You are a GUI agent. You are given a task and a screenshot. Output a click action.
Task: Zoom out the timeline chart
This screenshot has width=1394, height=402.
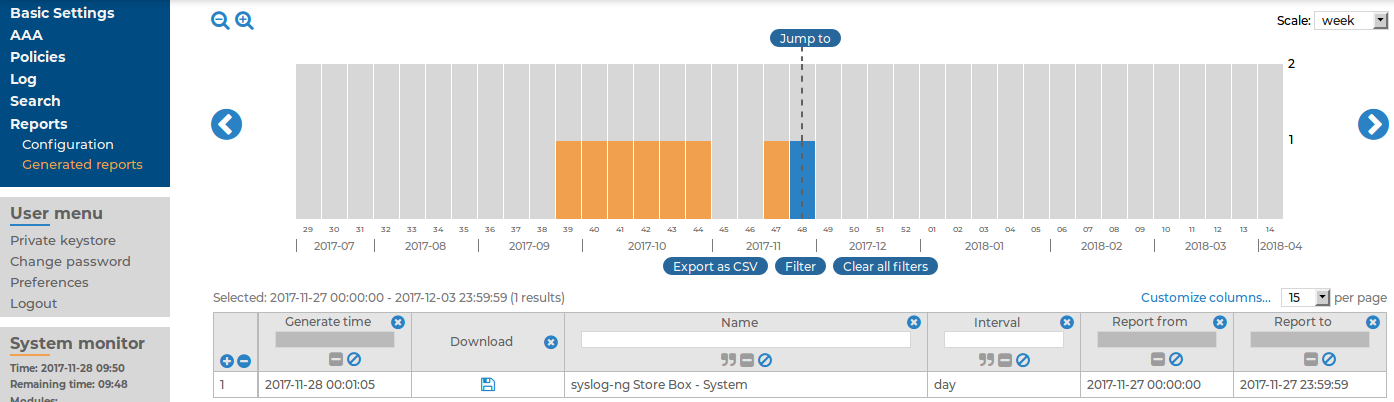pyautogui.click(x=220, y=21)
